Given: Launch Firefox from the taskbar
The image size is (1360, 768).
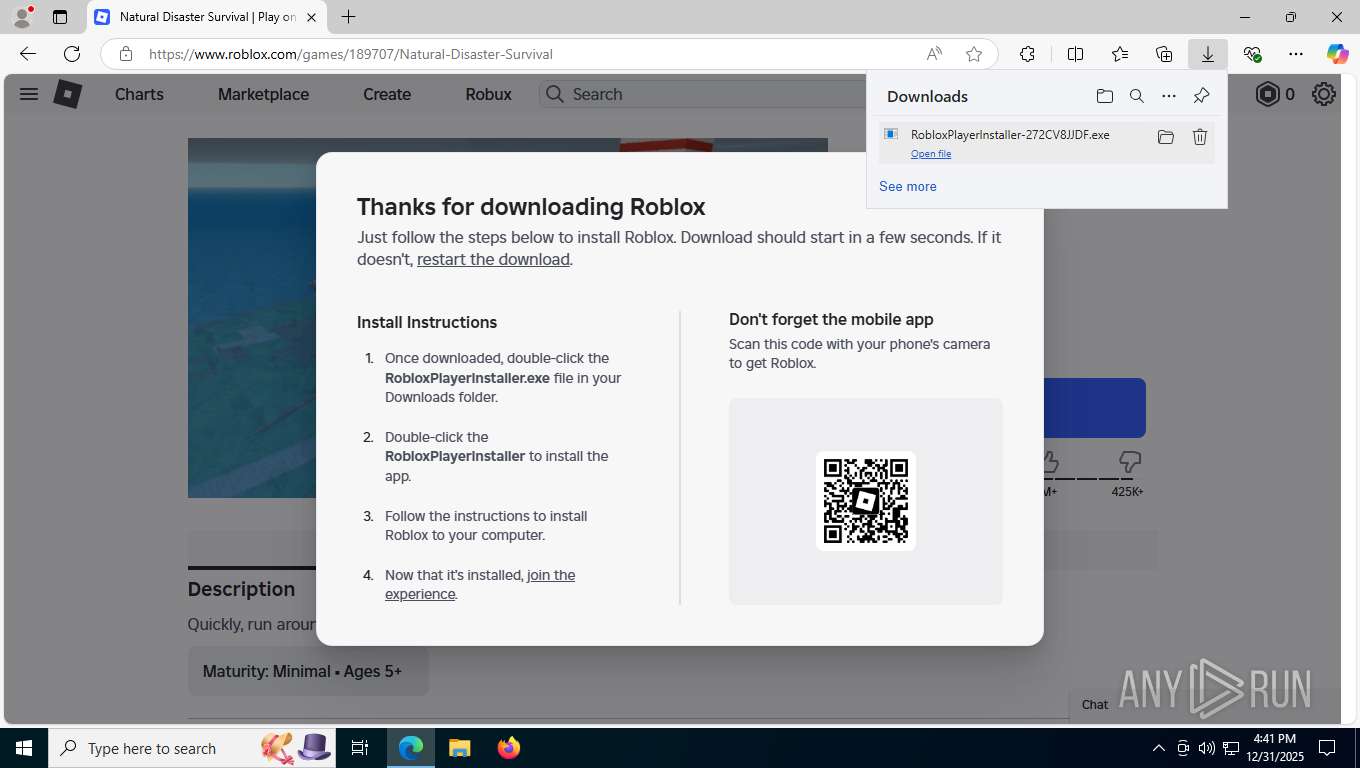Looking at the screenshot, I should (x=509, y=748).
